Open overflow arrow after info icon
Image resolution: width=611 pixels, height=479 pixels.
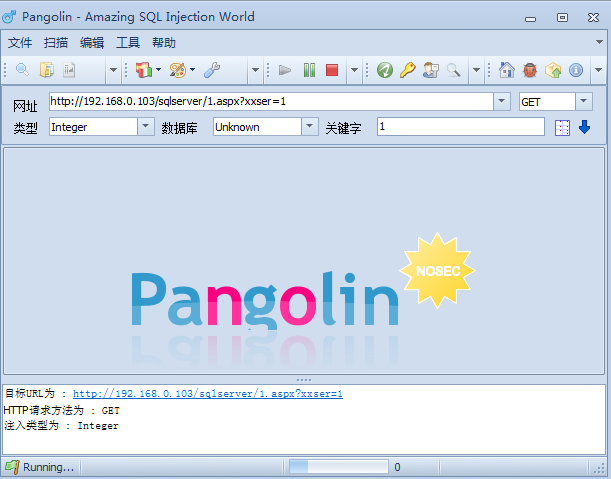click(599, 70)
